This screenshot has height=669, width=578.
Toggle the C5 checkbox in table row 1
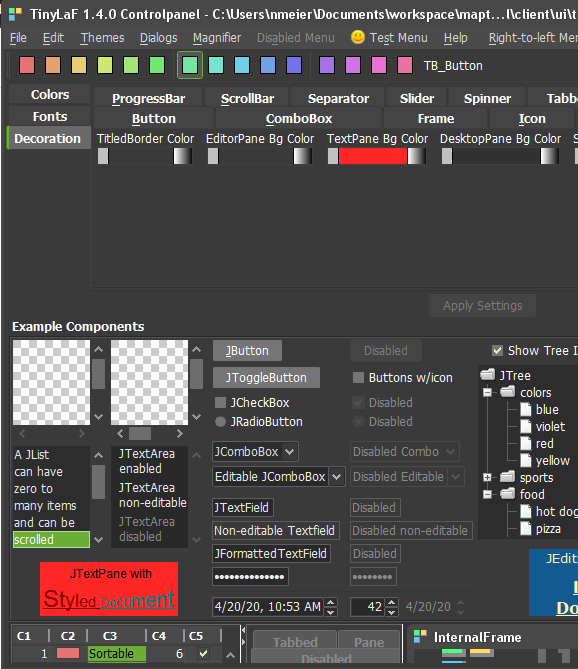coord(203,653)
